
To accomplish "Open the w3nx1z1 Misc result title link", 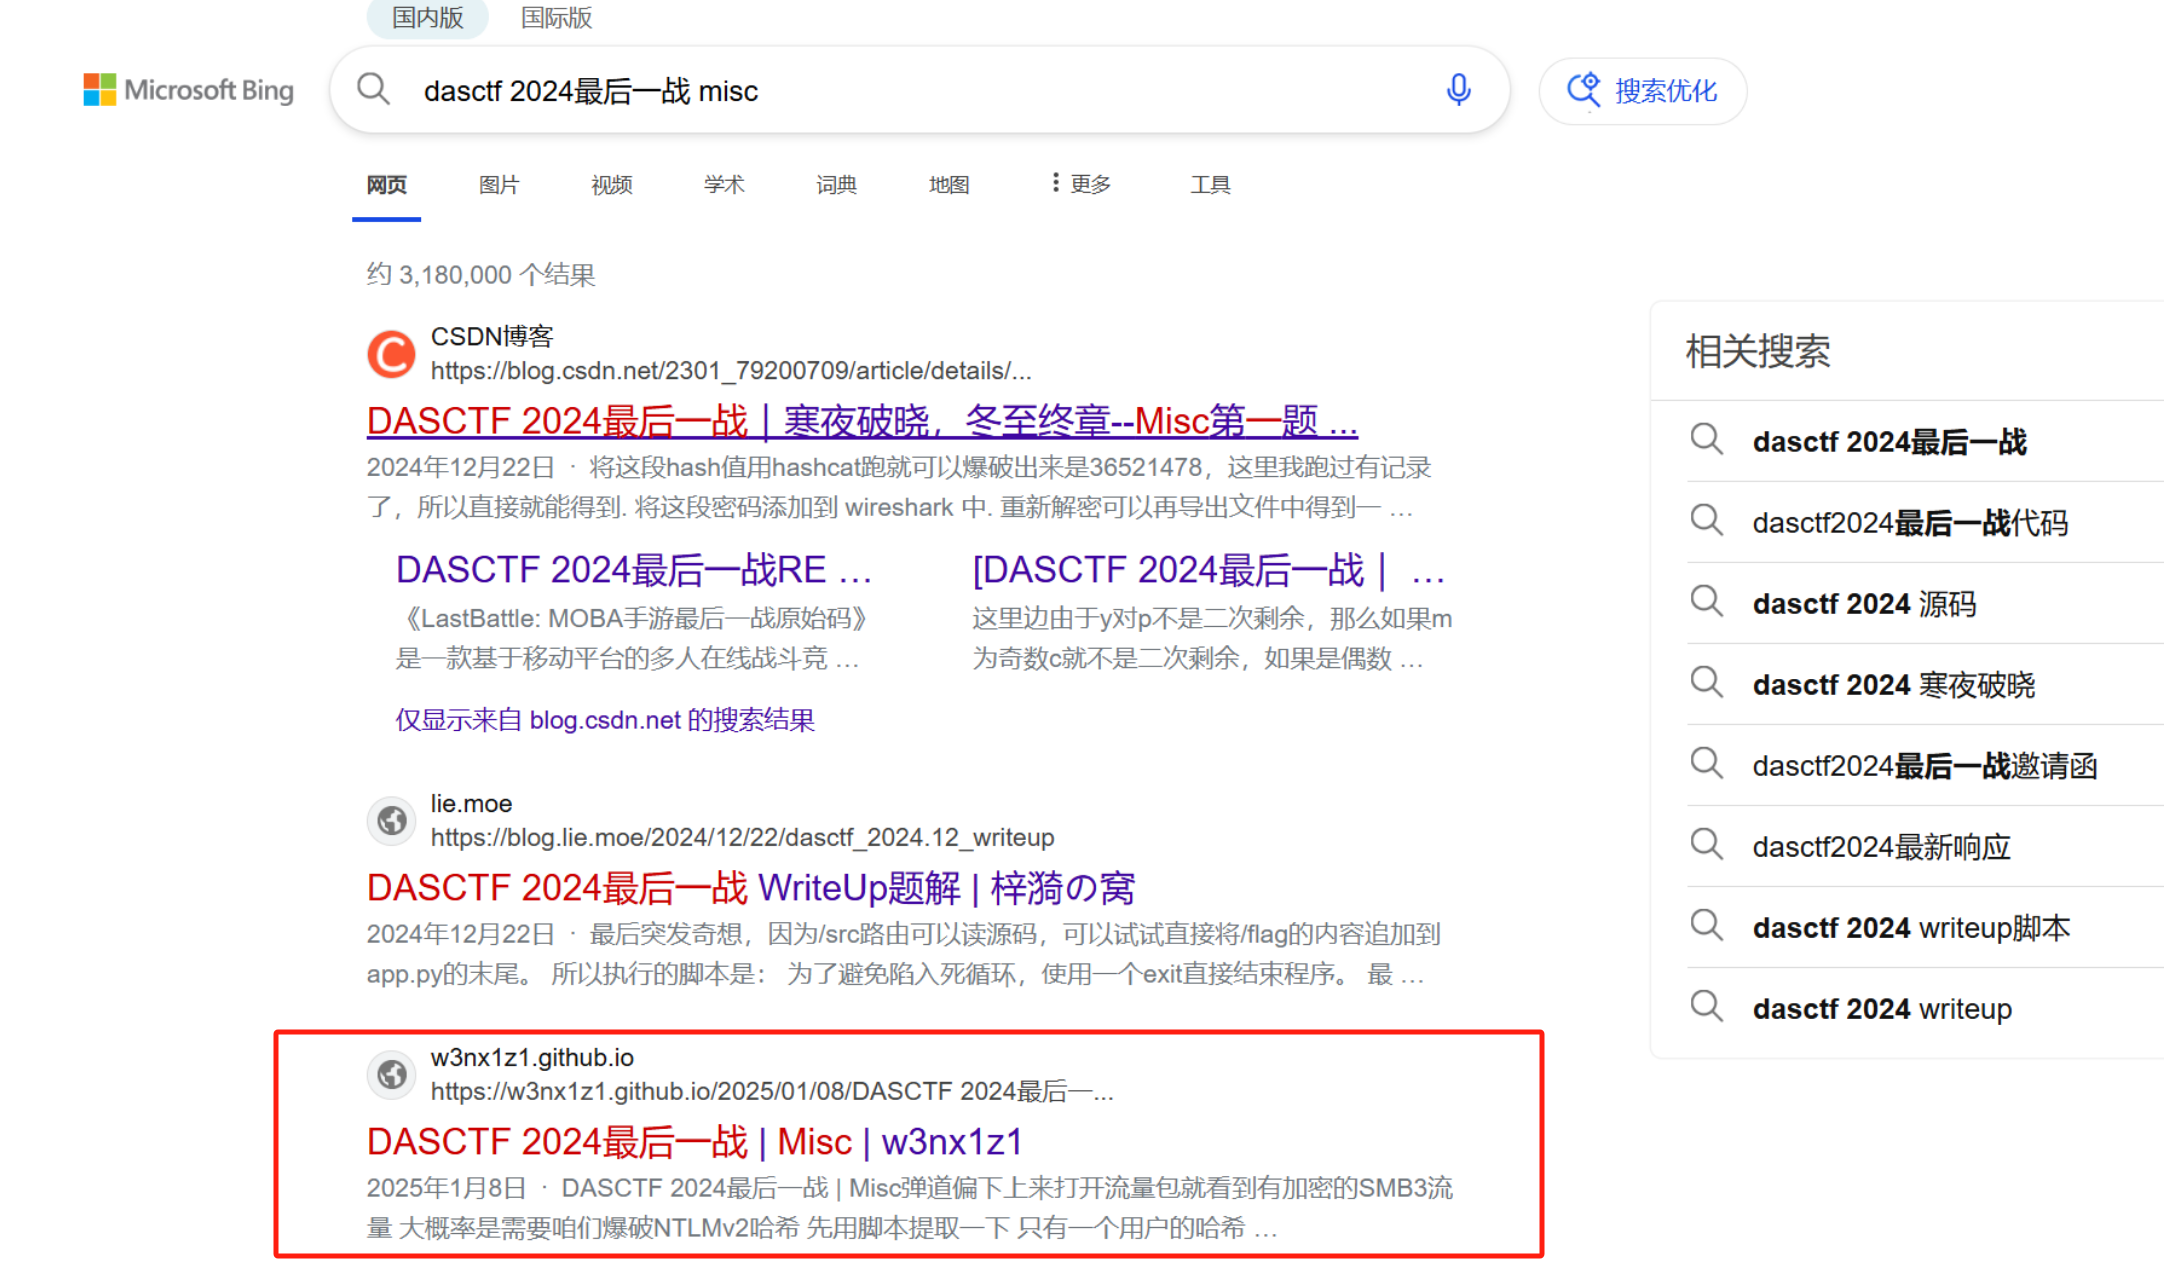I will (x=694, y=1141).
